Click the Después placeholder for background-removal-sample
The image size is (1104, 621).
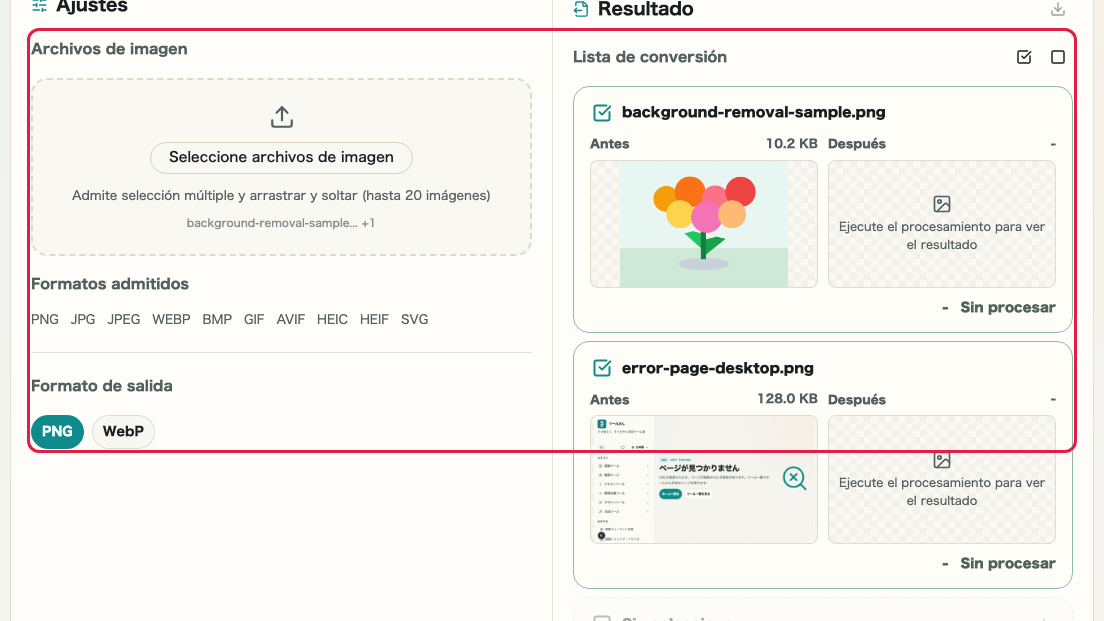pos(942,224)
